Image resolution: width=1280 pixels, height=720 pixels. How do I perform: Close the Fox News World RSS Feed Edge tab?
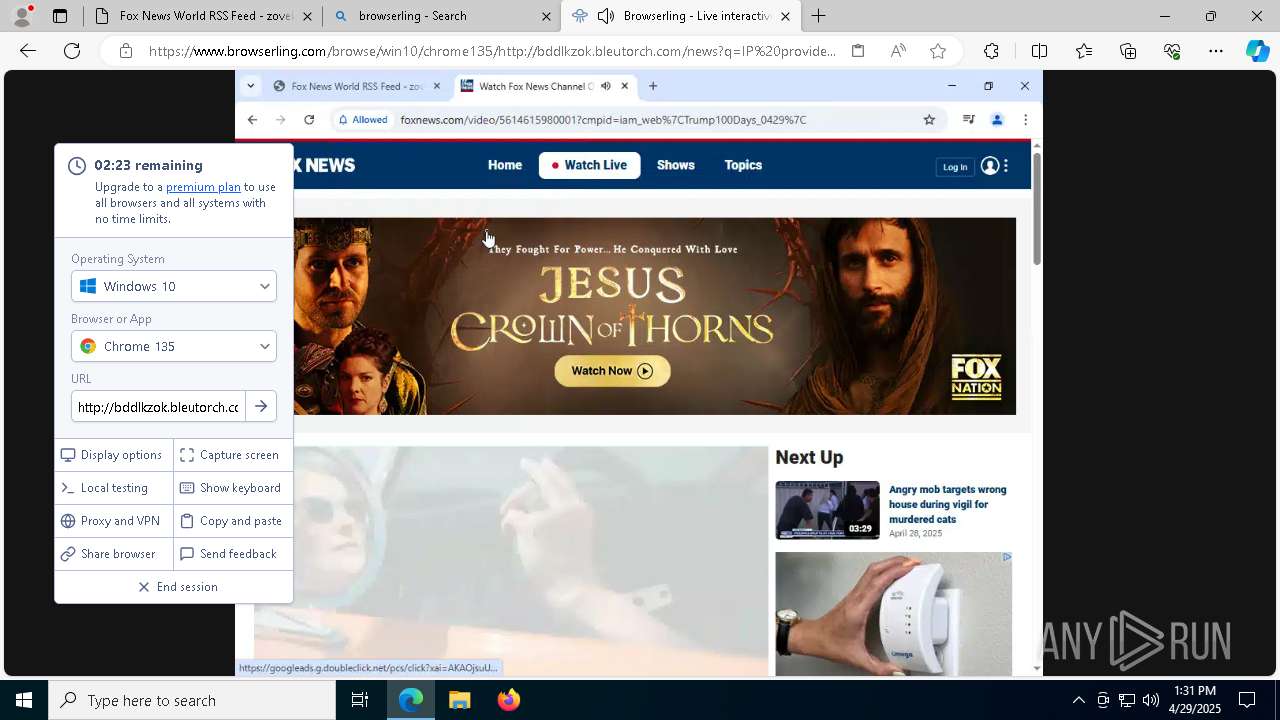click(x=308, y=16)
